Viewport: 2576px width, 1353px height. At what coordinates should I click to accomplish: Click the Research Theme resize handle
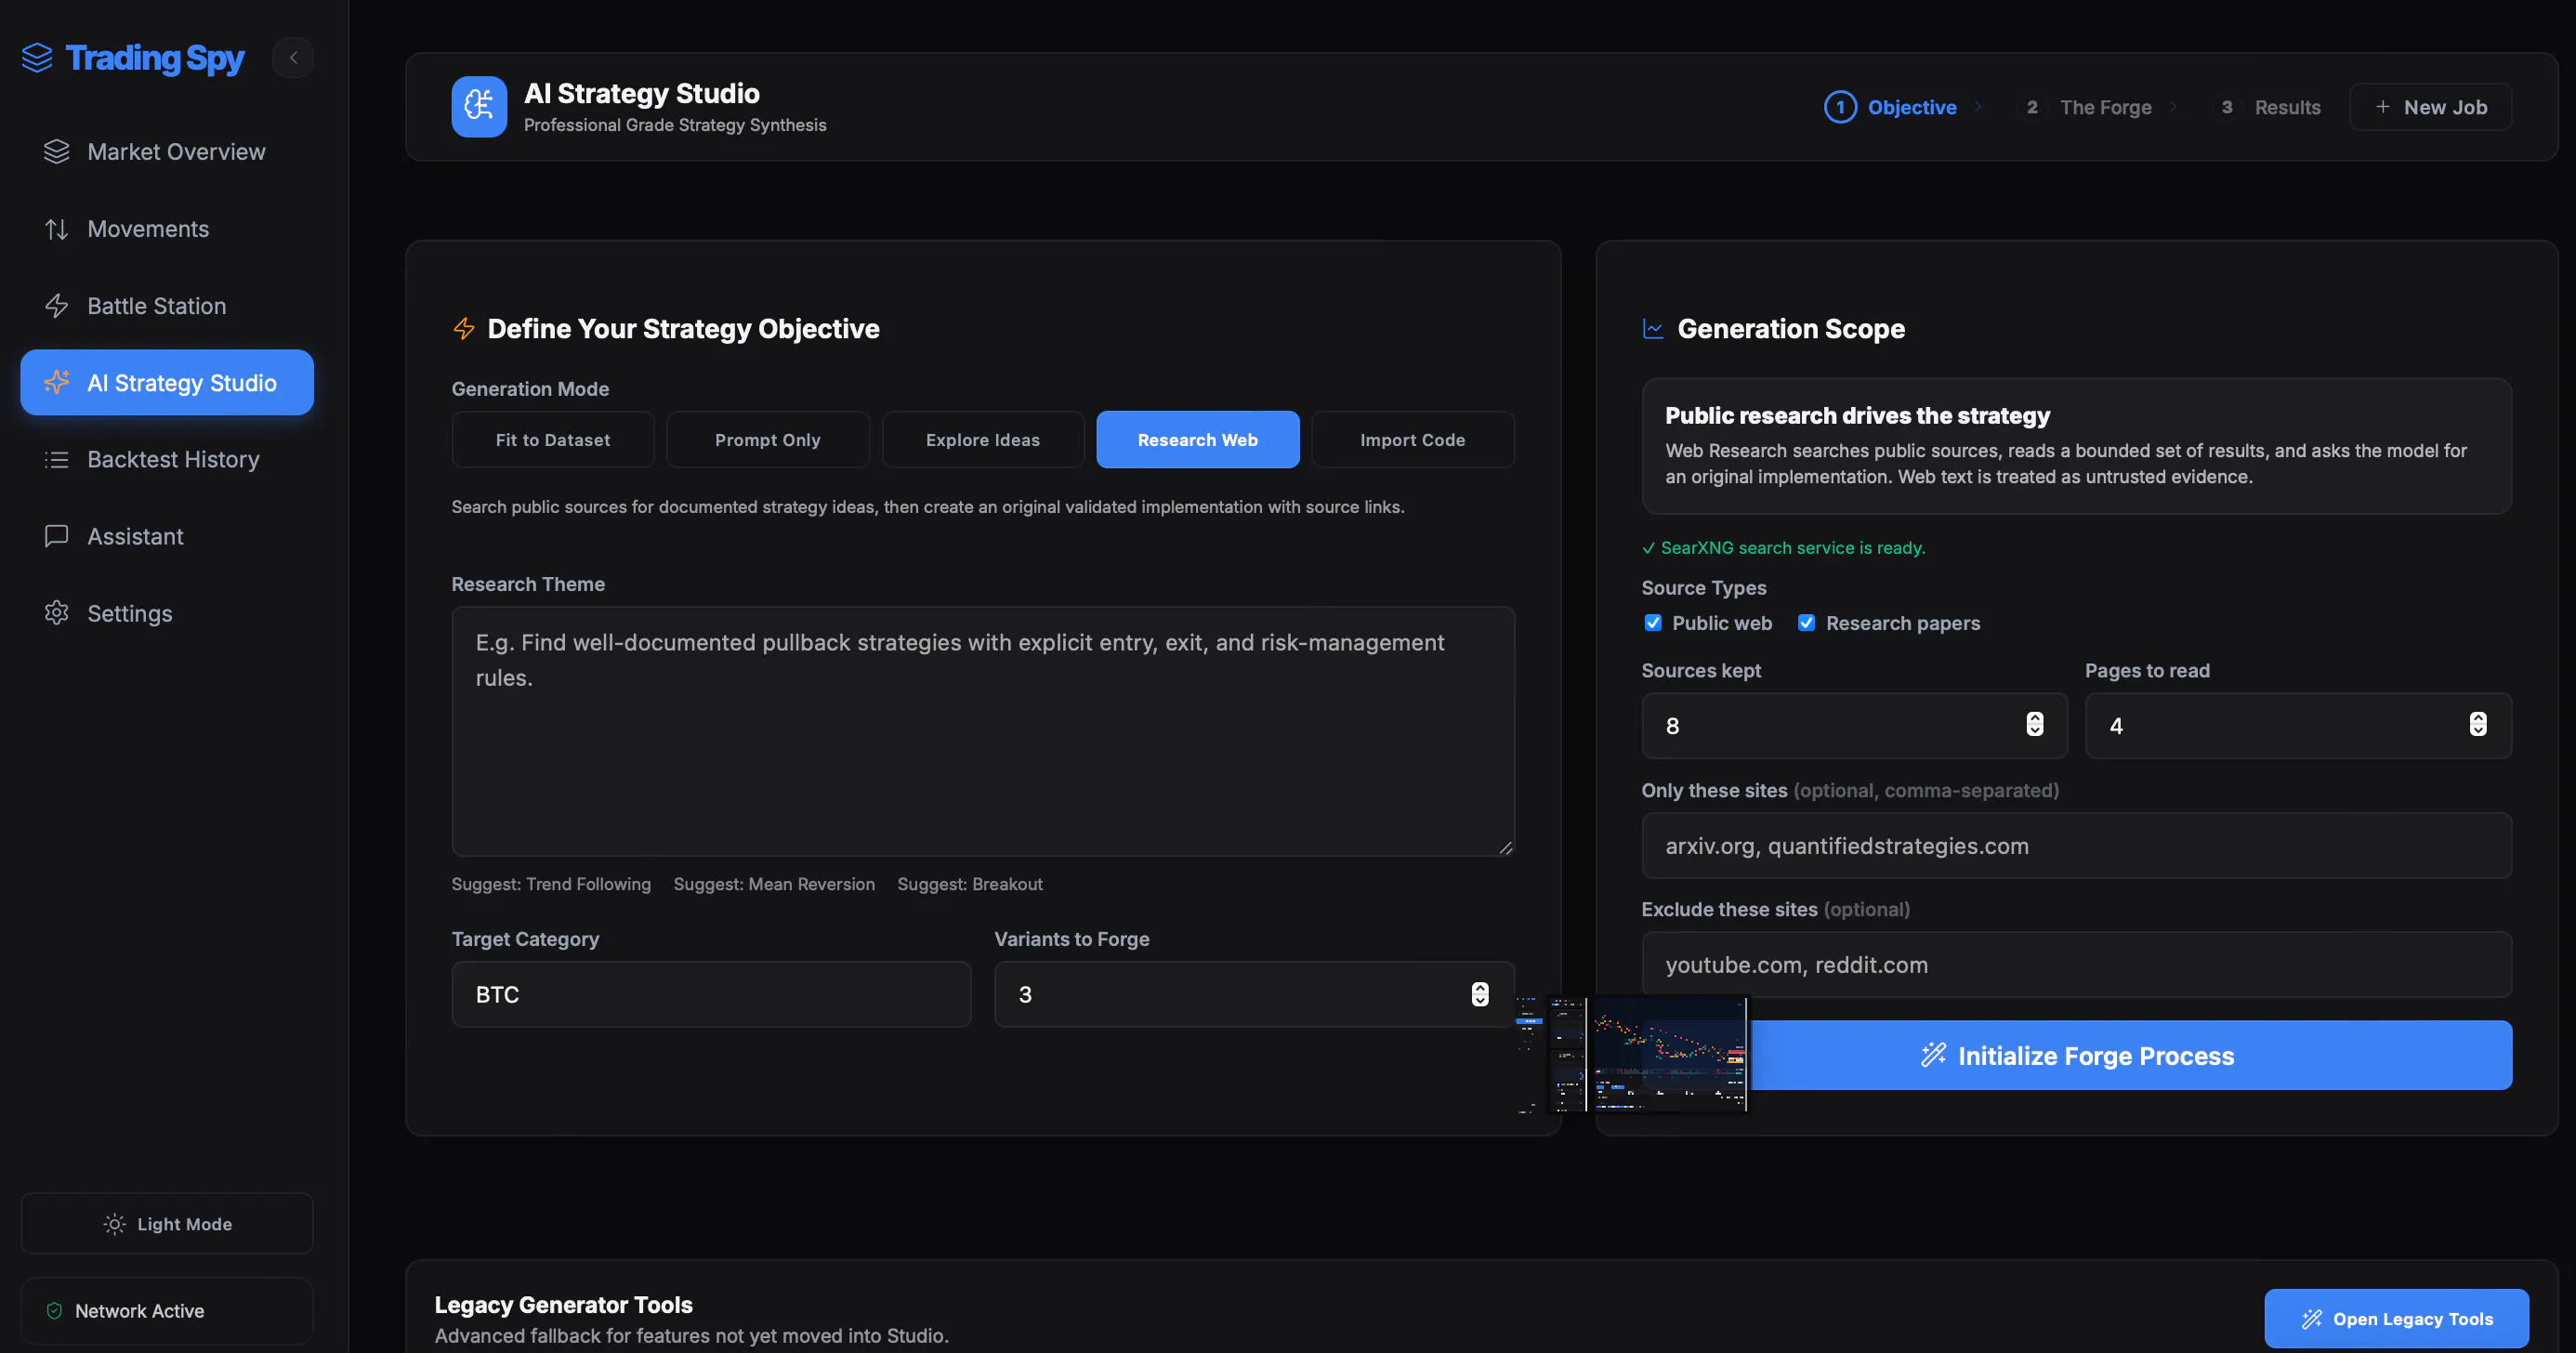pyautogui.click(x=1505, y=847)
